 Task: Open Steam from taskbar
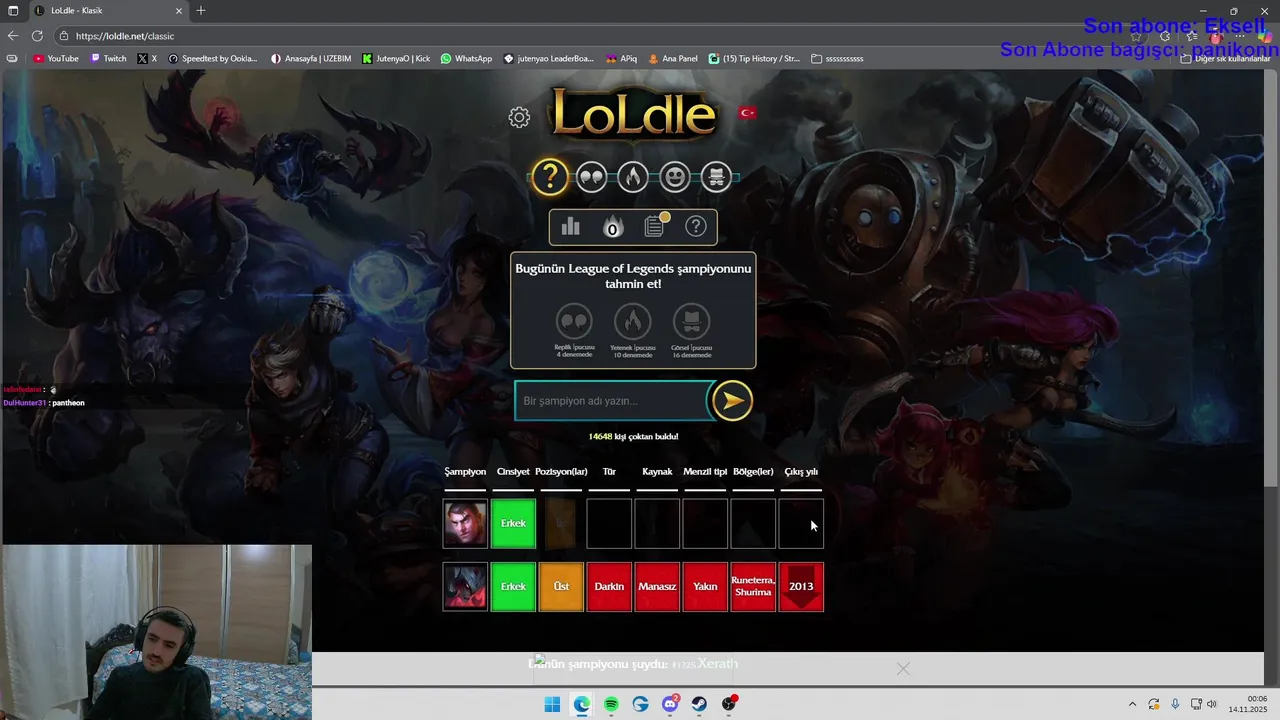(700, 704)
